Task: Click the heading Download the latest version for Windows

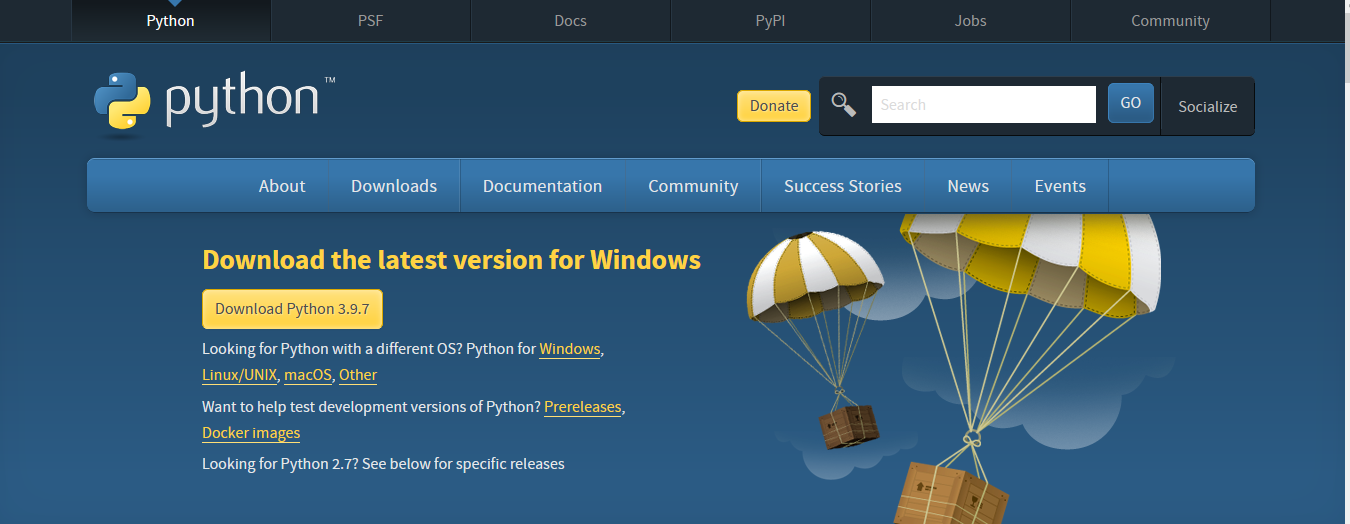Action: (x=451, y=260)
